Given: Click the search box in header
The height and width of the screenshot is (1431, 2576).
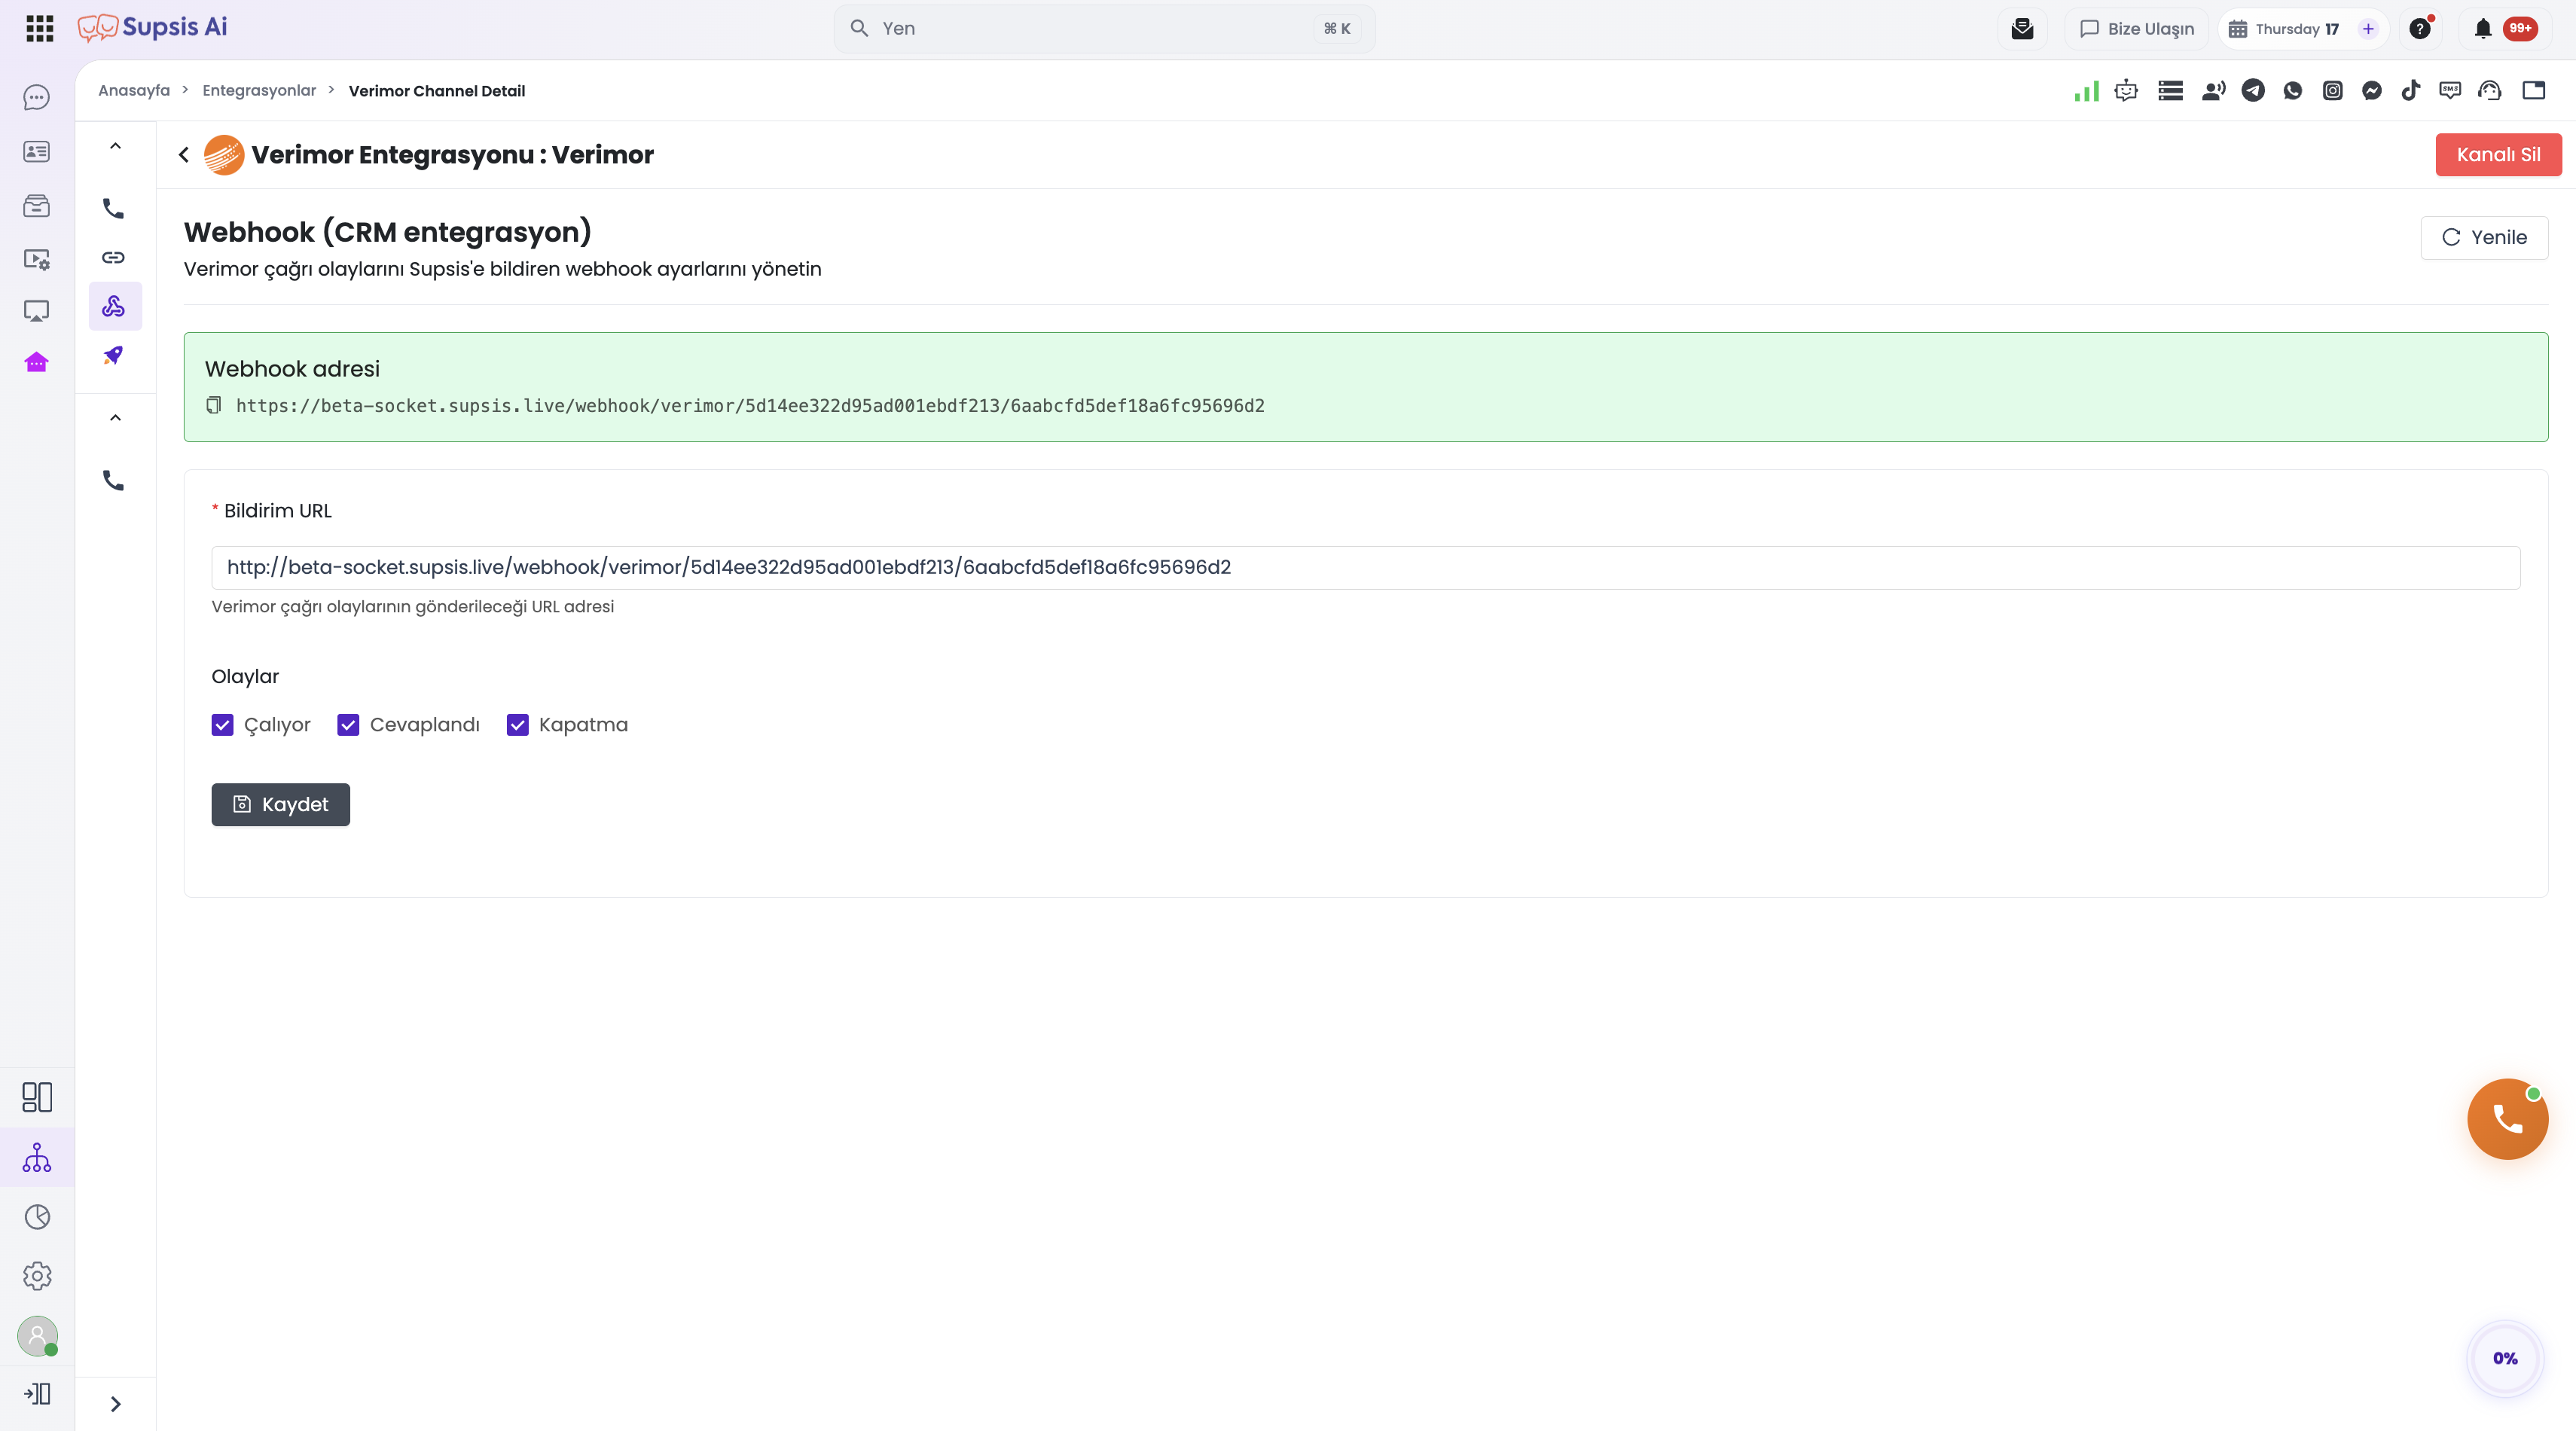Looking at the screenshot, I should coord(1104,29).
